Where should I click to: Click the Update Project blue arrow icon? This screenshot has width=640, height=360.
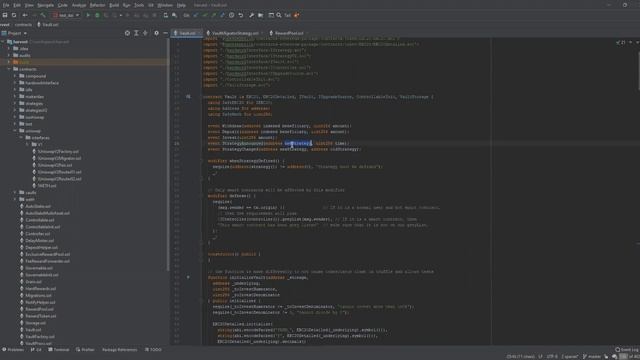point(196,15)
